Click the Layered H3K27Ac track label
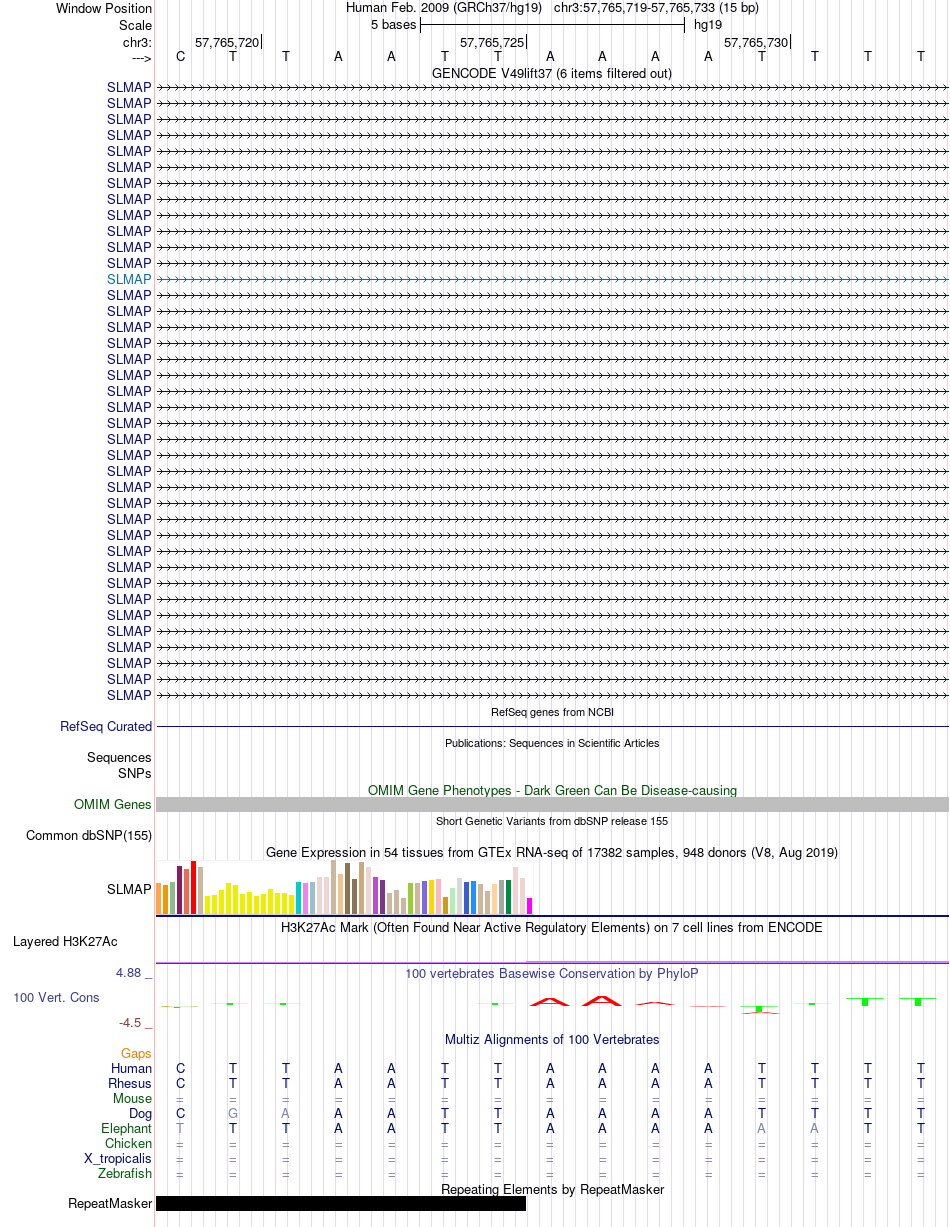This screenshot has width=950, height=1227. tap(65, 942)
